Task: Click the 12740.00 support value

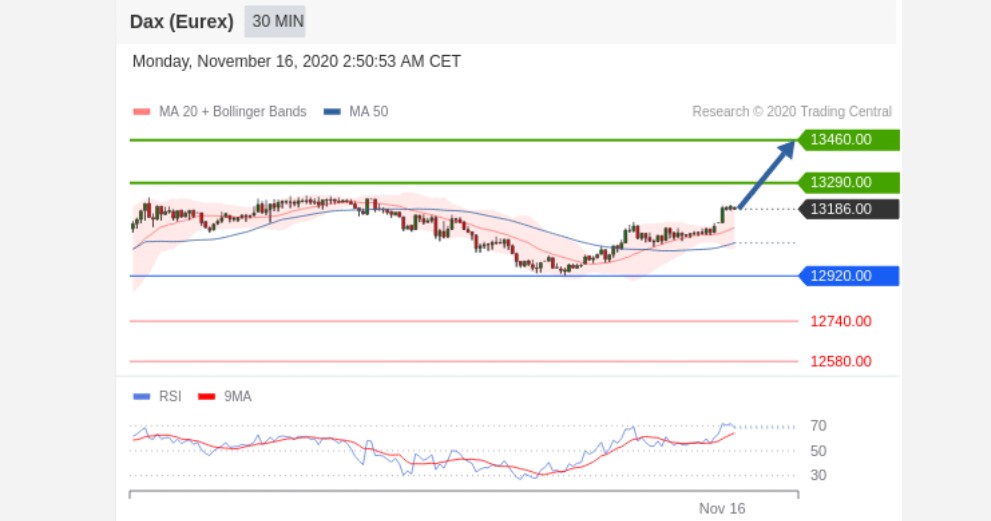Action: coord(841,321)
